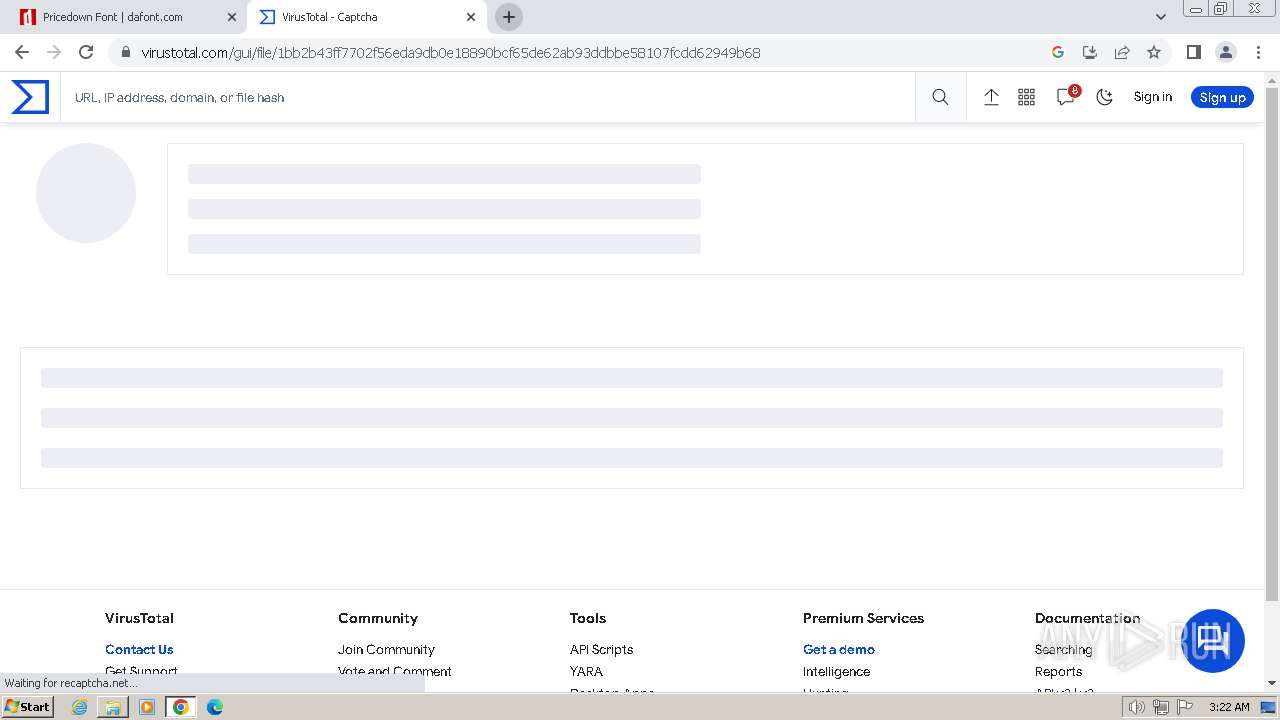Click the volume speaker tray icon
This screenshot has height=720, width=1280.
click(1136, 707)
